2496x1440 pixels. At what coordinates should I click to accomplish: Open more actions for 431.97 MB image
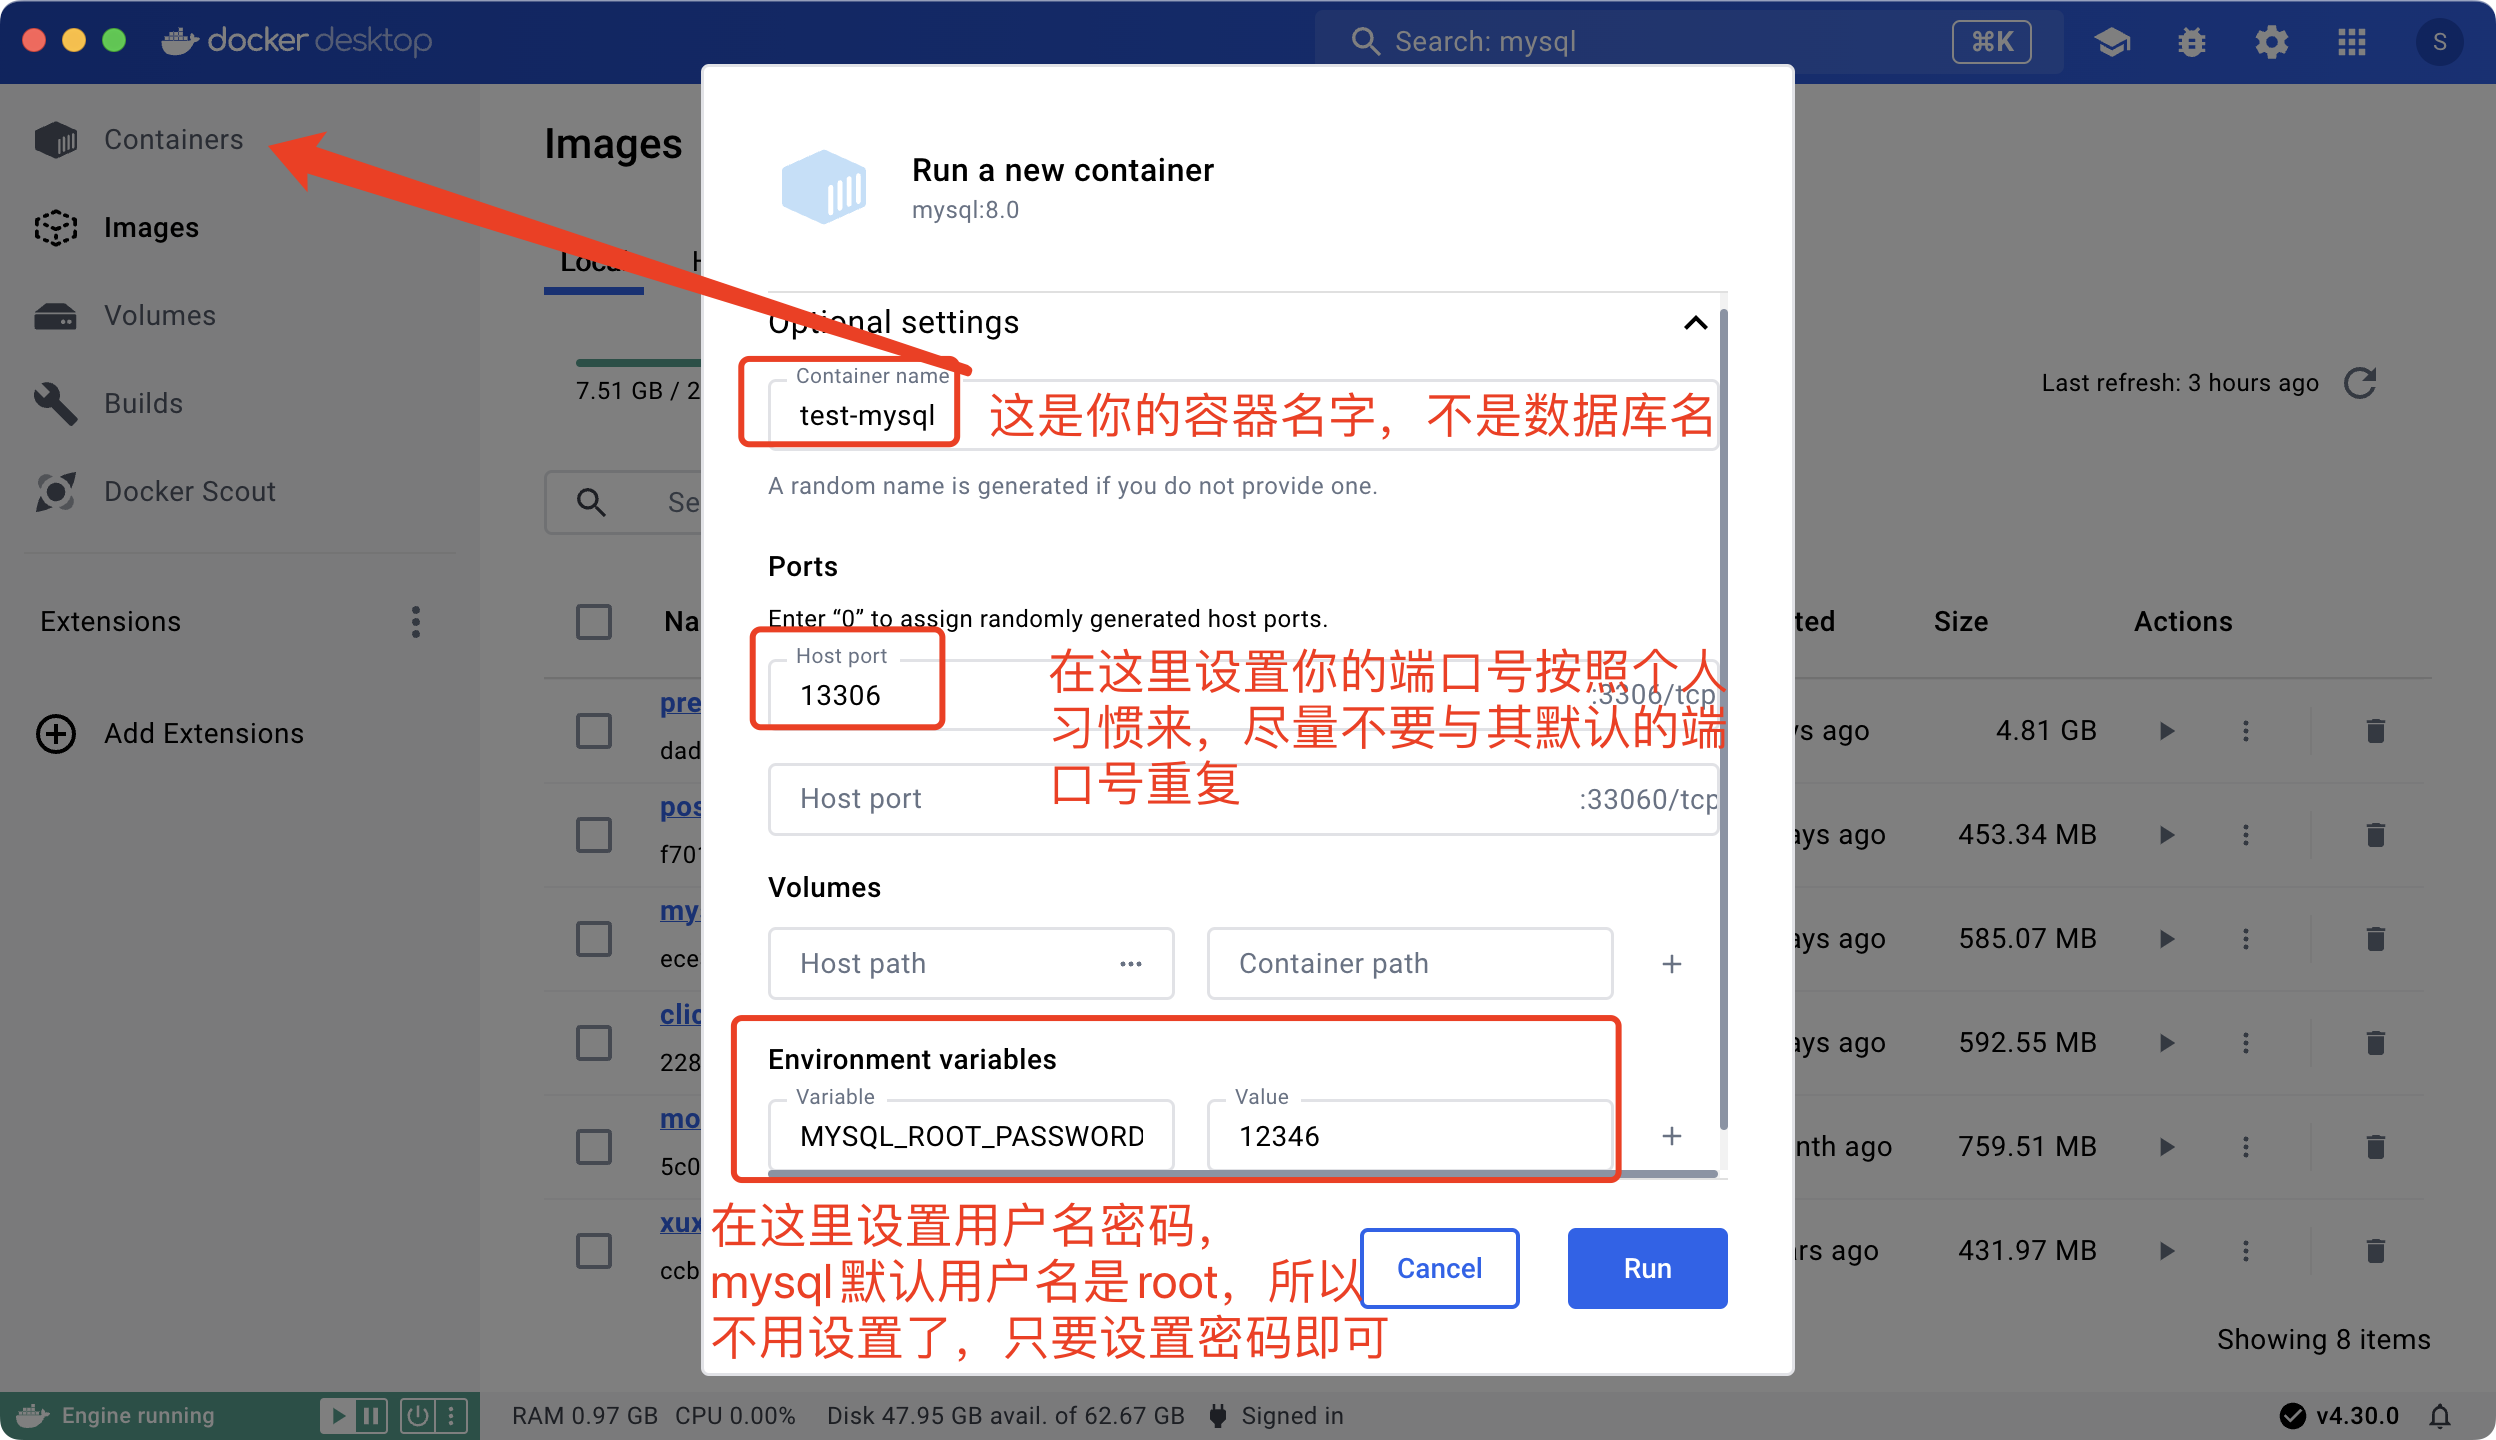click(x=2246, y=1250)
